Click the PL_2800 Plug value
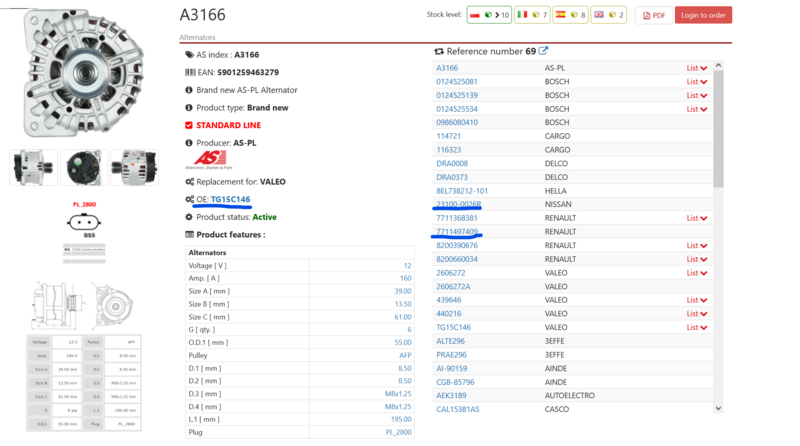The height and width of the screenshot is (446, 800). click(398, 432)
